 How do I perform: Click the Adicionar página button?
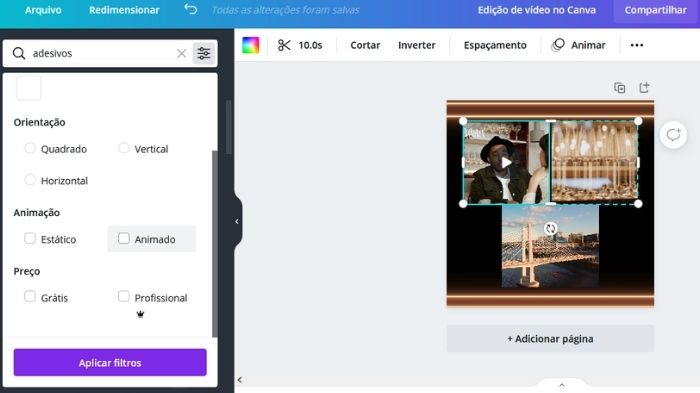550,339
